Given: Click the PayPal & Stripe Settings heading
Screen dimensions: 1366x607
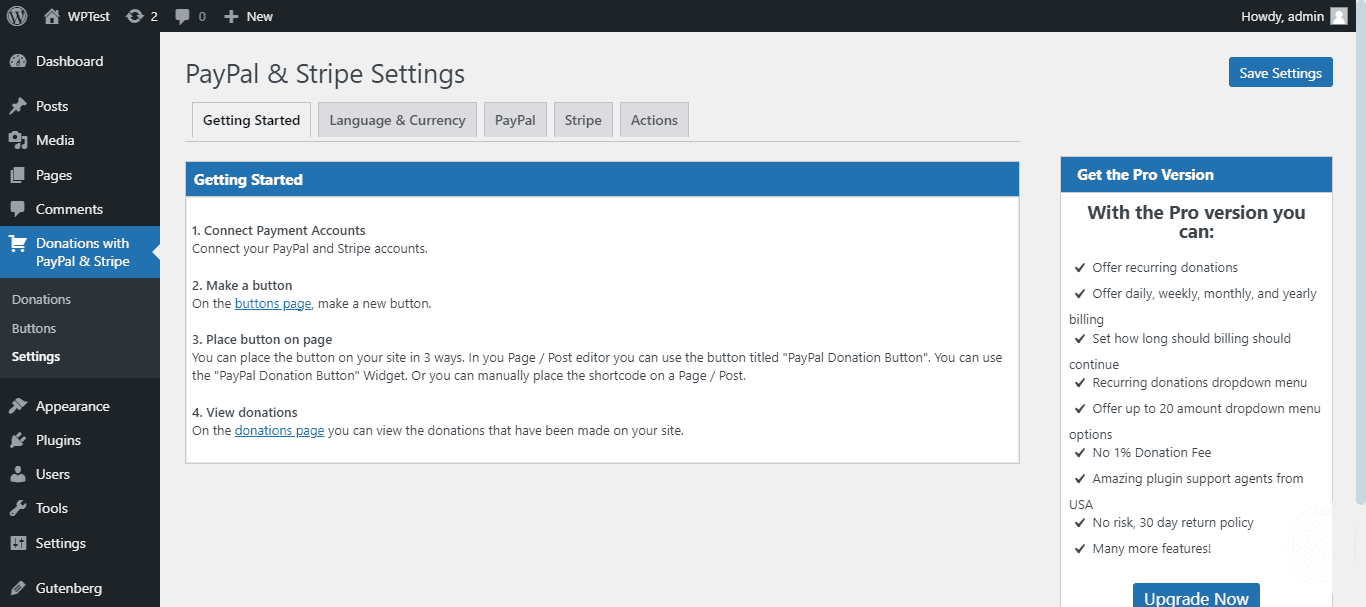Looking at the screenshot, I should point(325,74).
